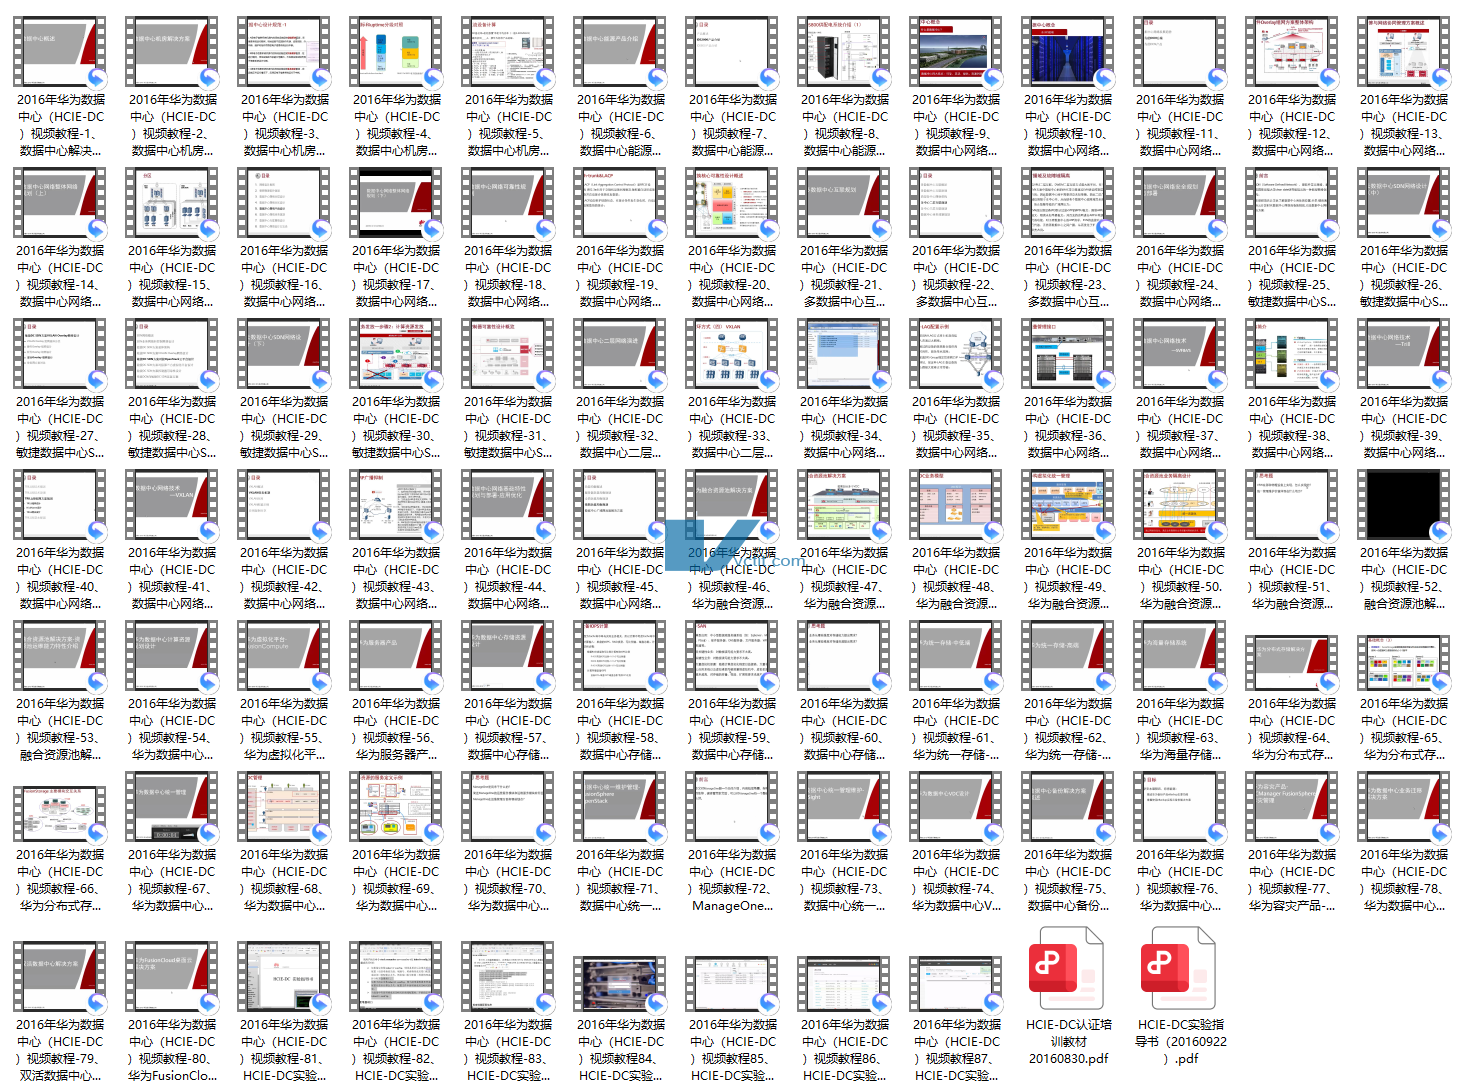
Task: Select the 视频教程-15 video file icon
Action: (172, 203)
